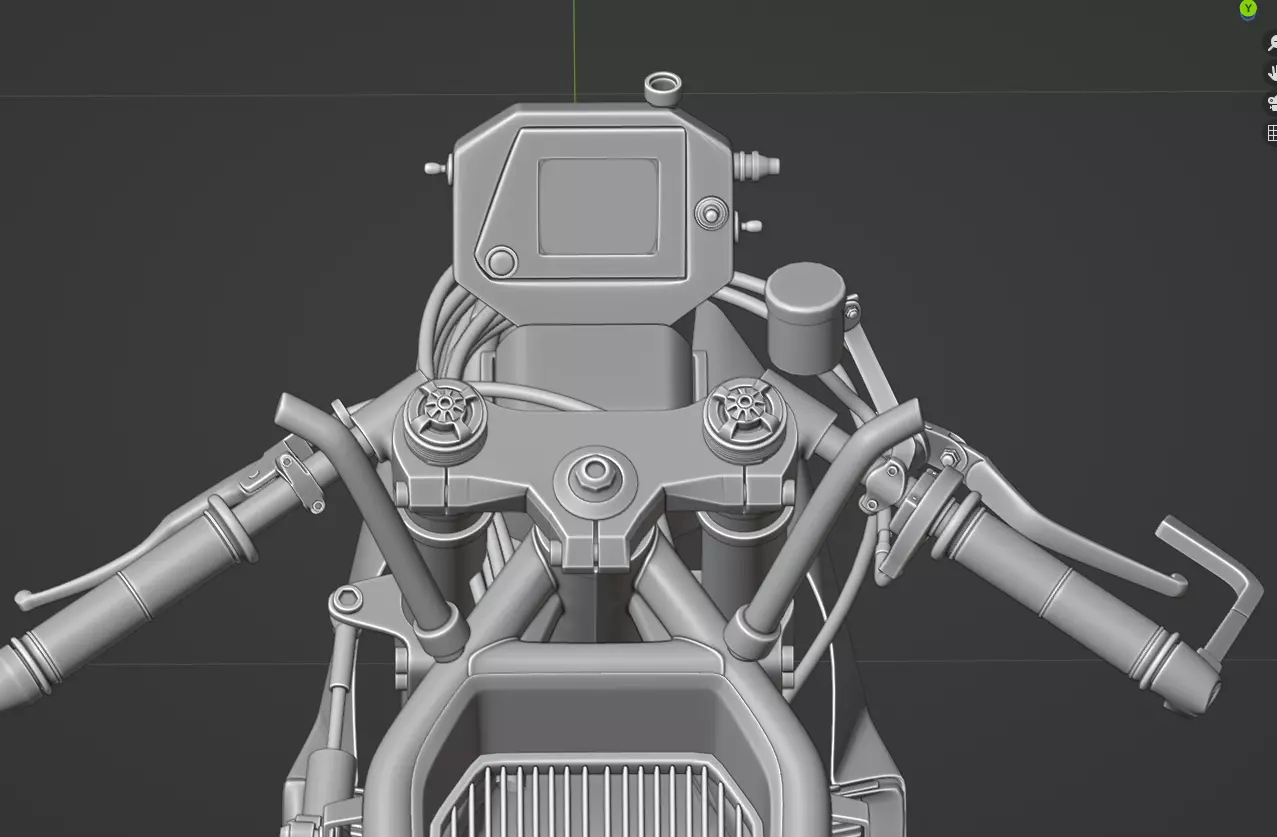Click the hand pan-view icon

point(1272,73)
